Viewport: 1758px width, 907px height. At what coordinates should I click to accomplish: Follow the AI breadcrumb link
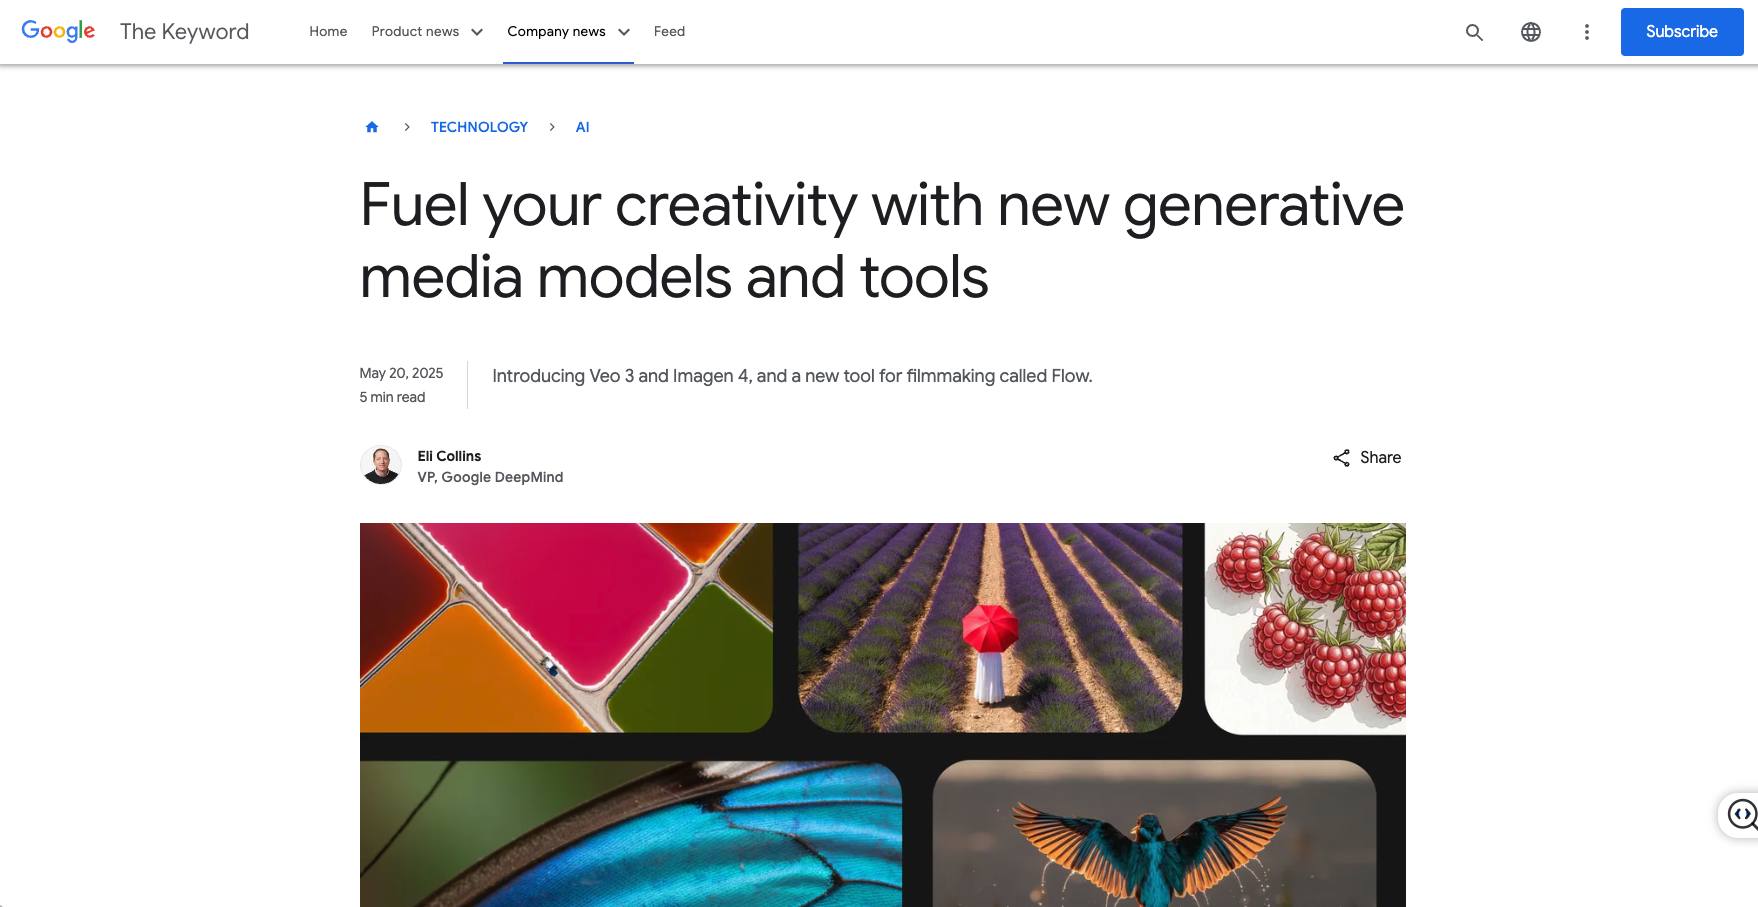[x=582, y=127]
